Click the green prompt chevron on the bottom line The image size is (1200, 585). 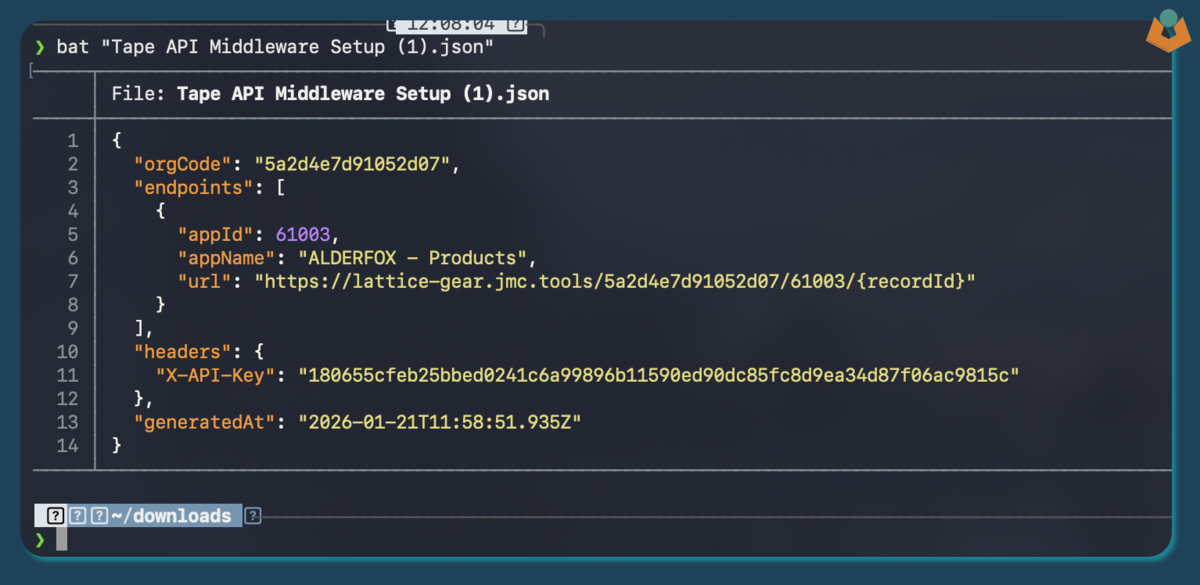[39, 540]
